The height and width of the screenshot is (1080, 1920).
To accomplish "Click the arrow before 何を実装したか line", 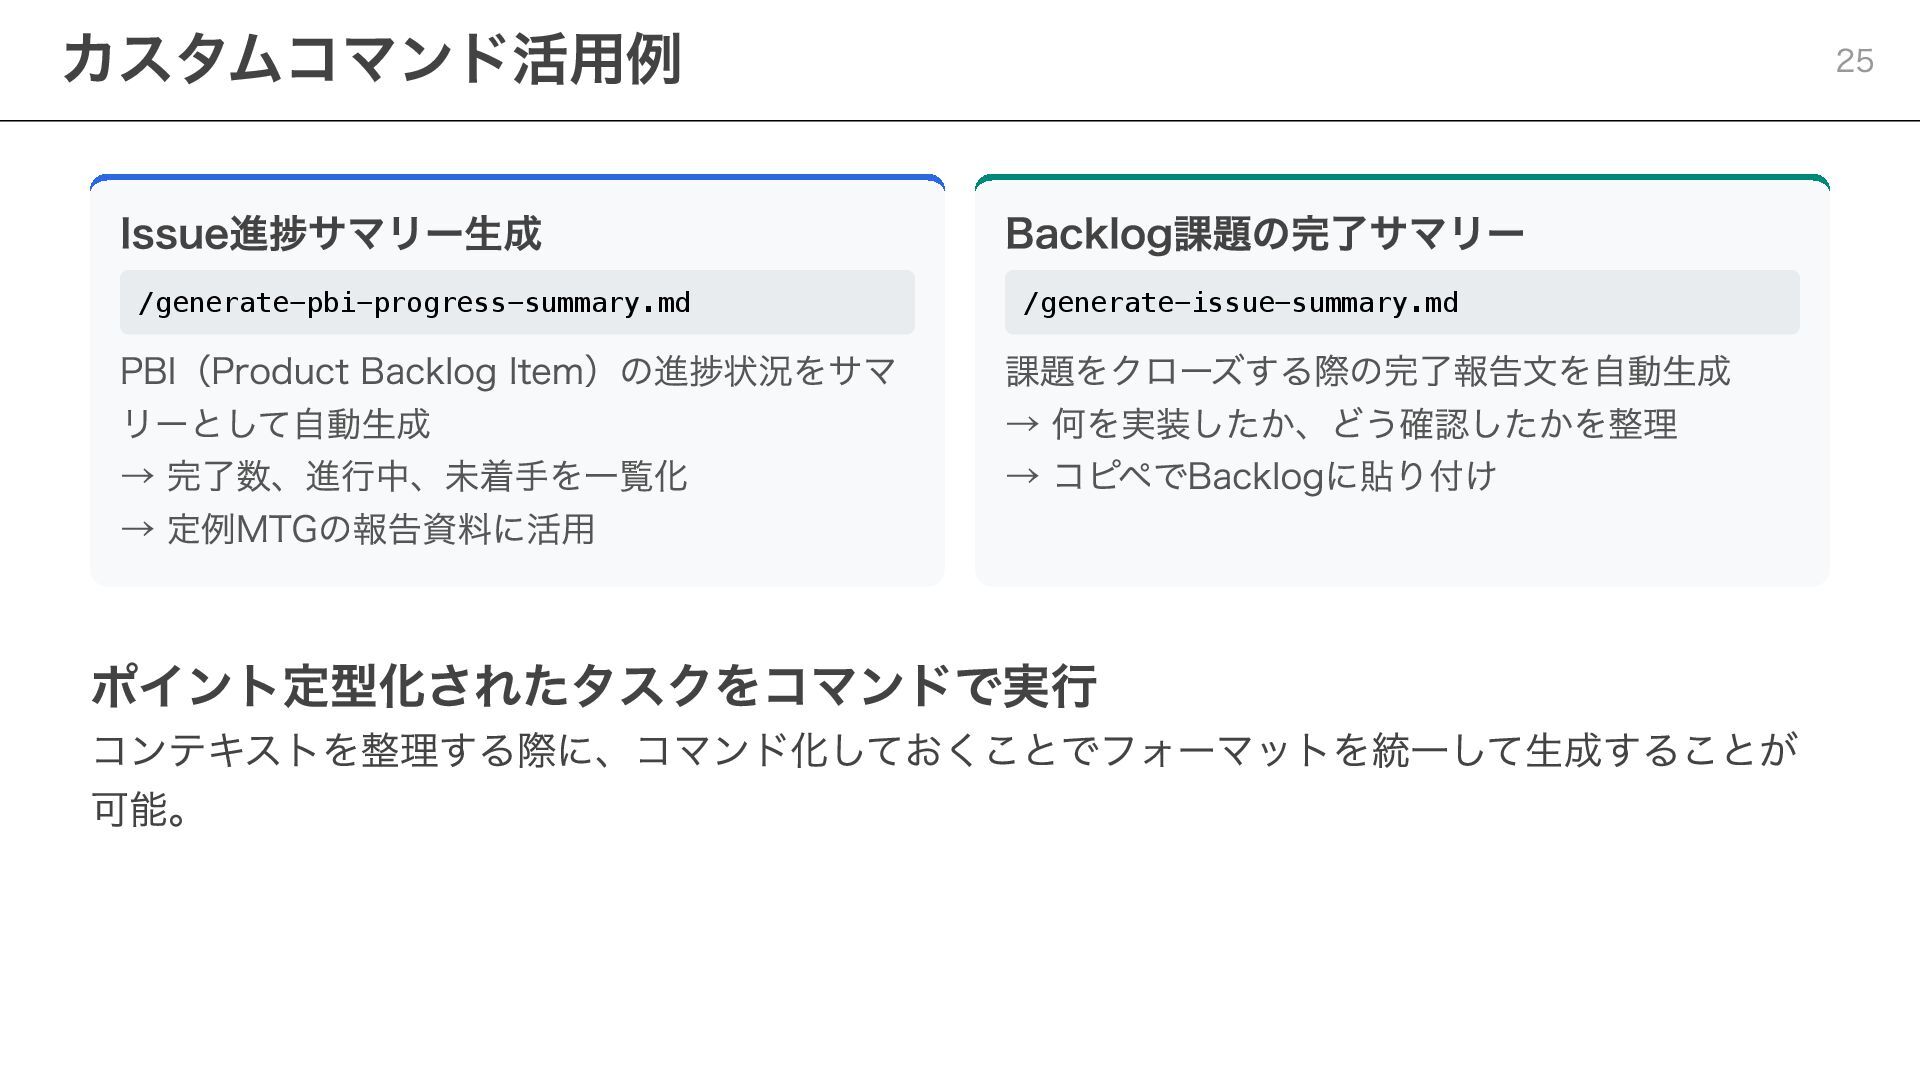I will click(1022, 425).
